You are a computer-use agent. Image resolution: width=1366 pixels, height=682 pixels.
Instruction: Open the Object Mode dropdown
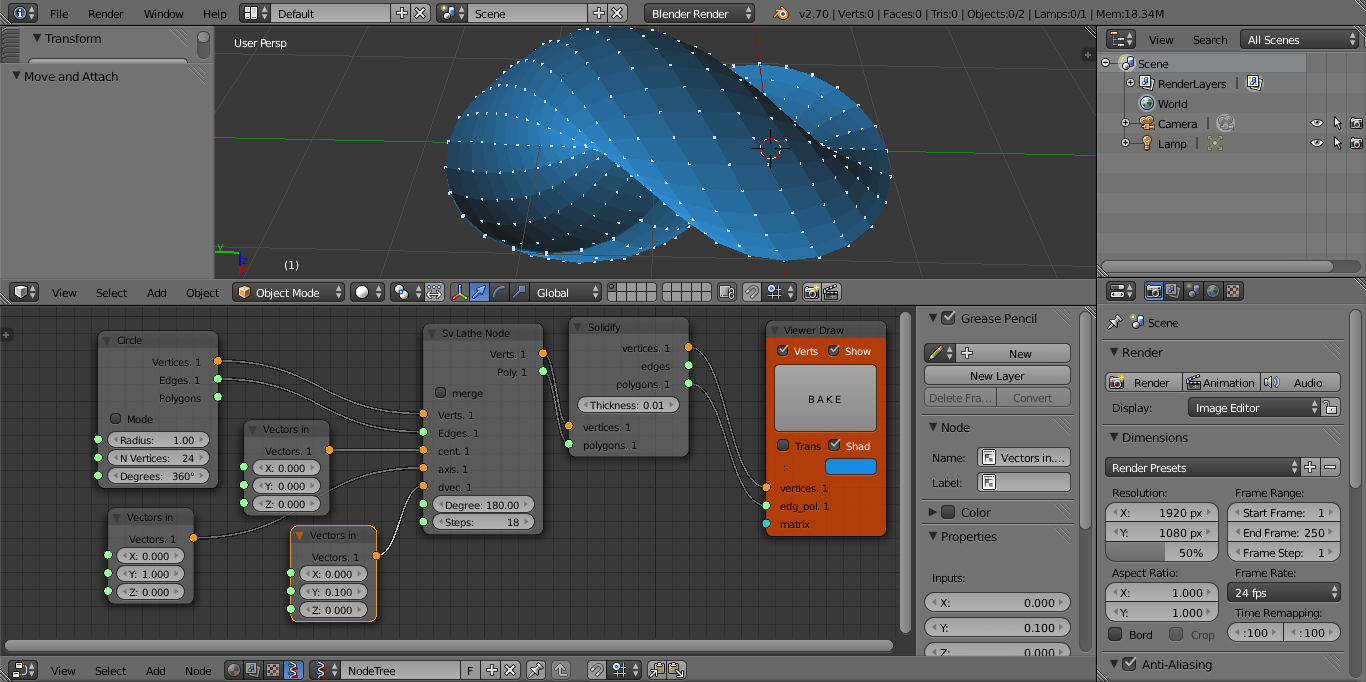[x=288, y=292]
